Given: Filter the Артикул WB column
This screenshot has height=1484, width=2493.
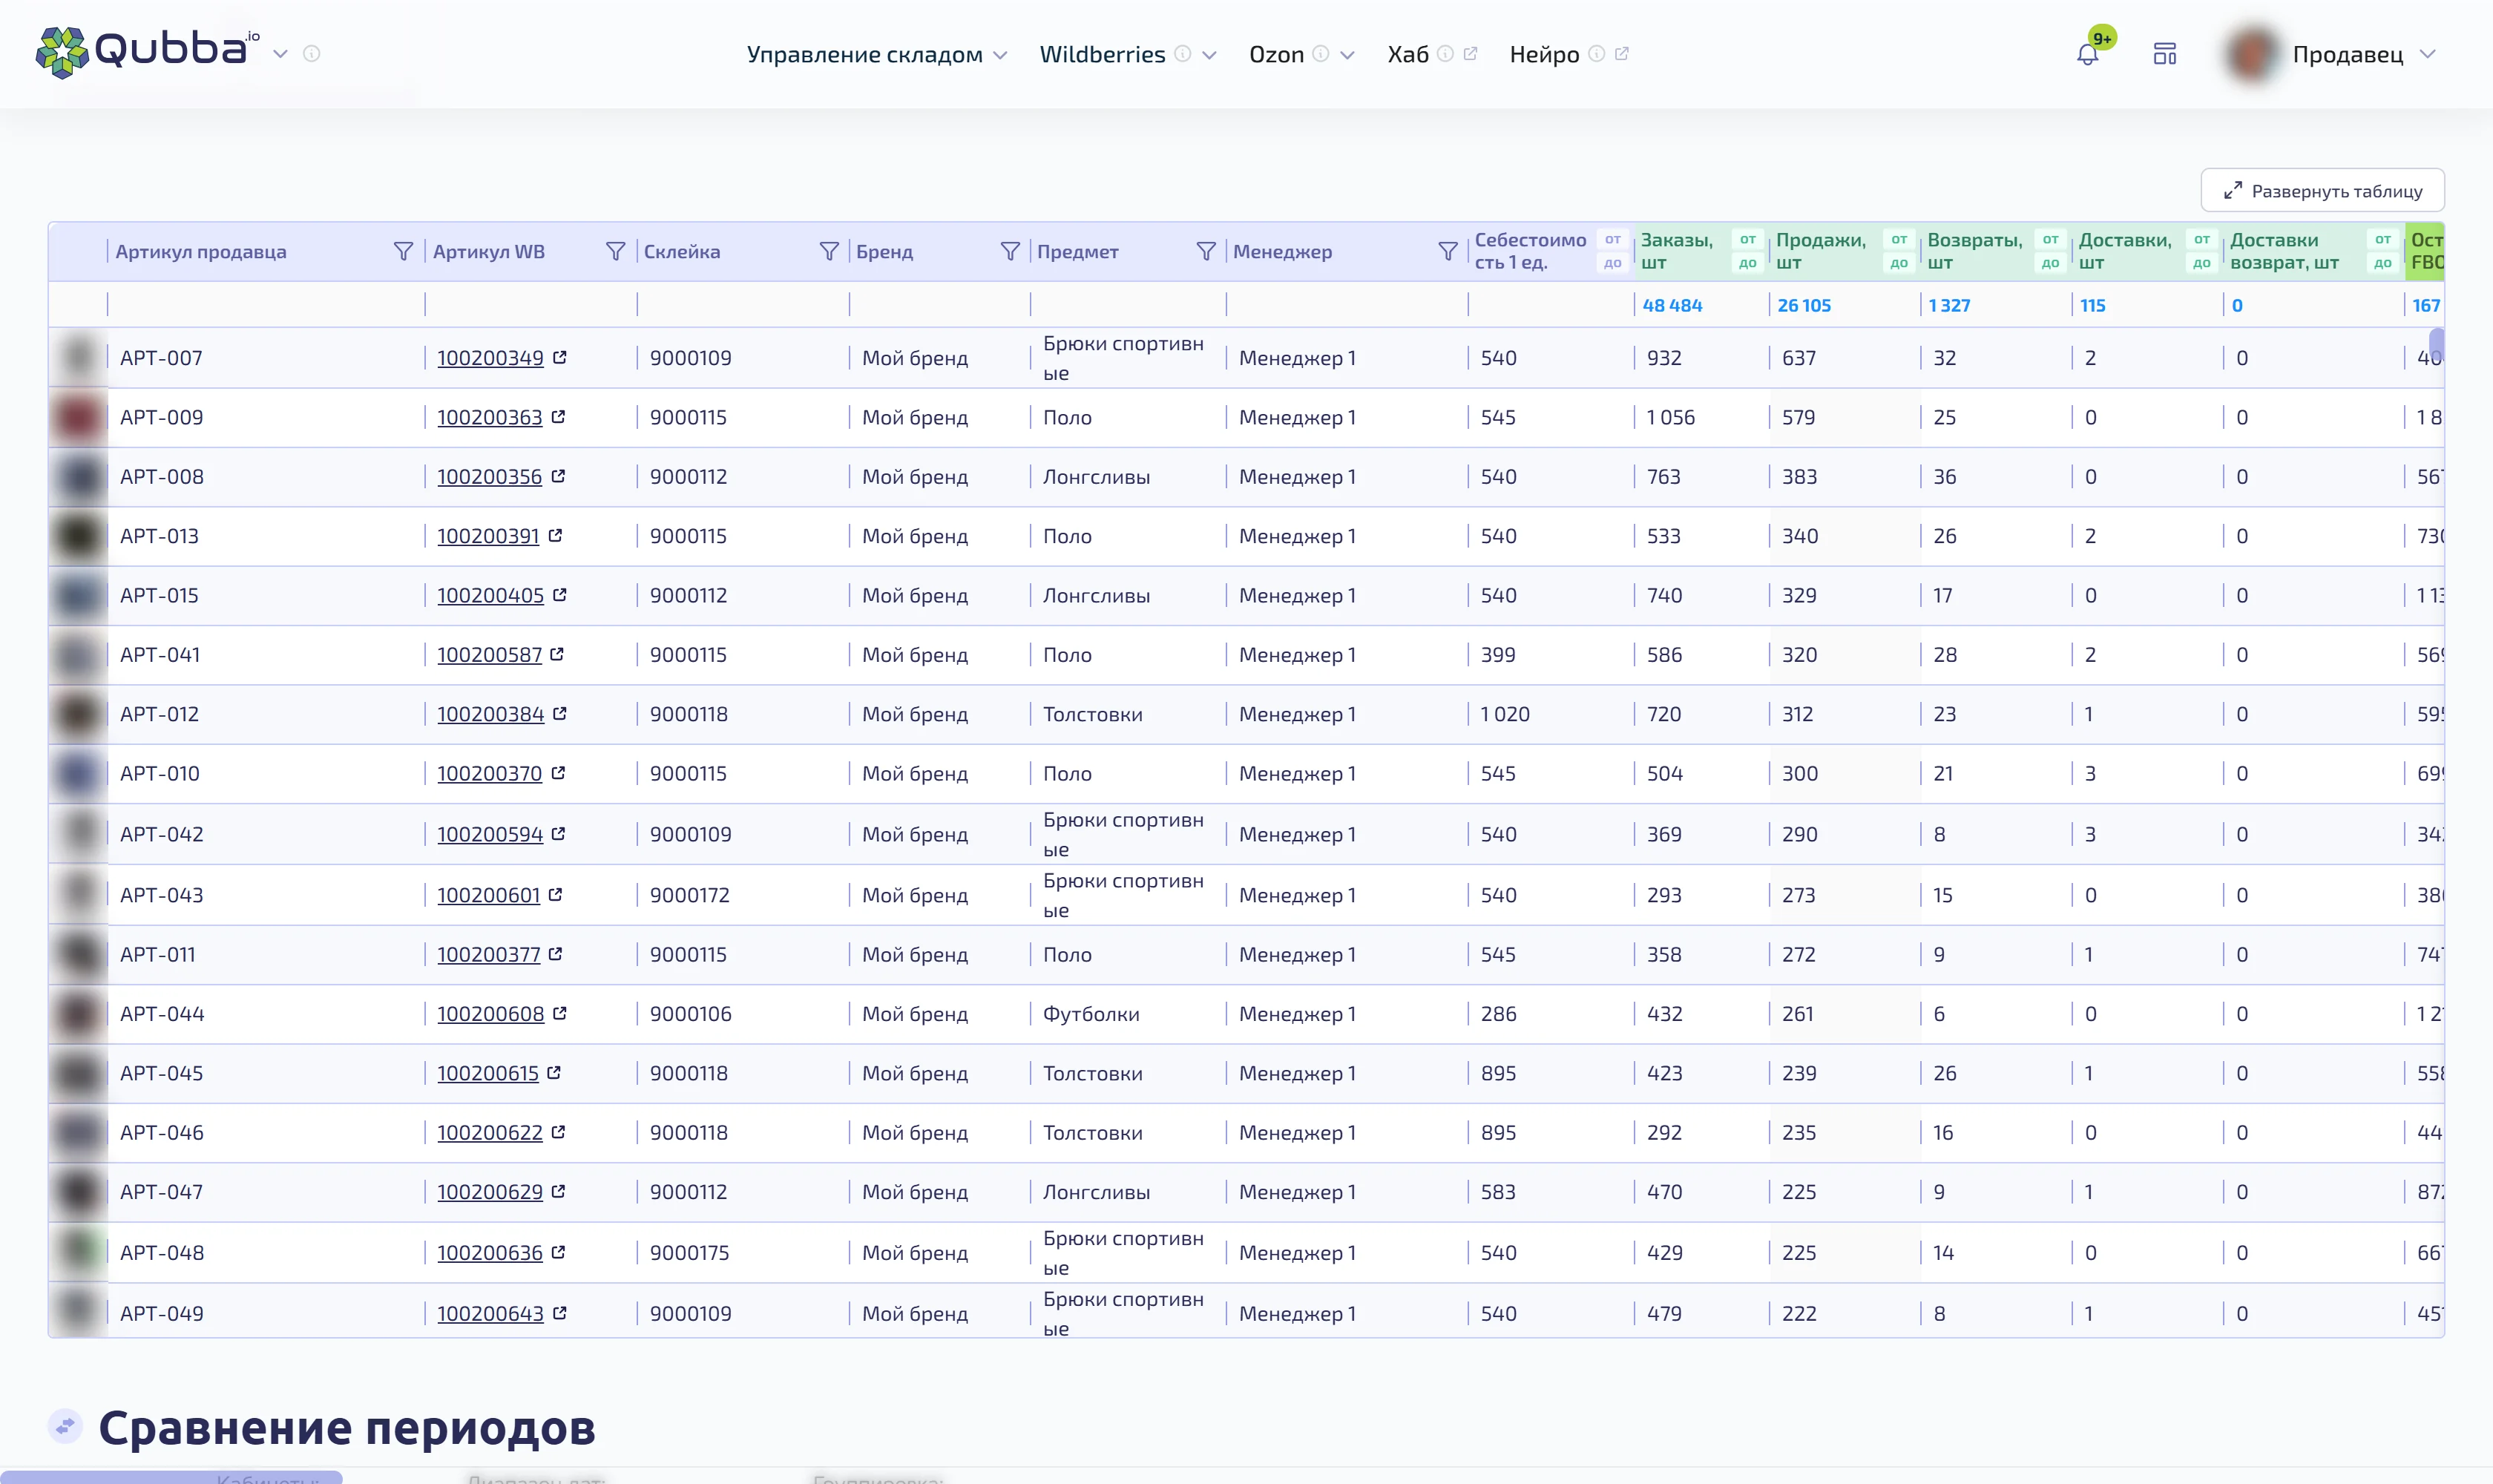Looking at the screenshot, I should point(616,251).
